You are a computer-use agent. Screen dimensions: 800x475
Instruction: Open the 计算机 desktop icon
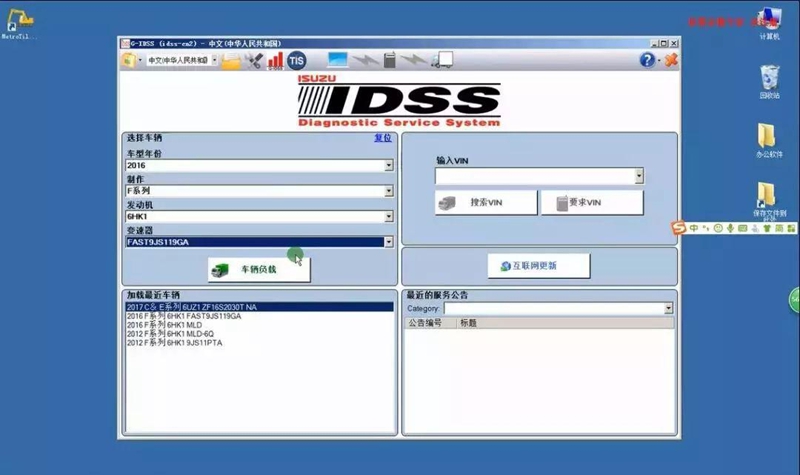click(x=769, y=24)
